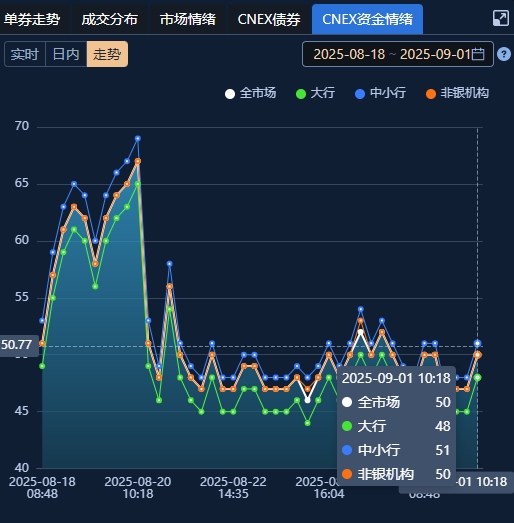Toggle 中小行 blue legend series
This screenshot has width=514, height=523.
click(x=380, y=93)
